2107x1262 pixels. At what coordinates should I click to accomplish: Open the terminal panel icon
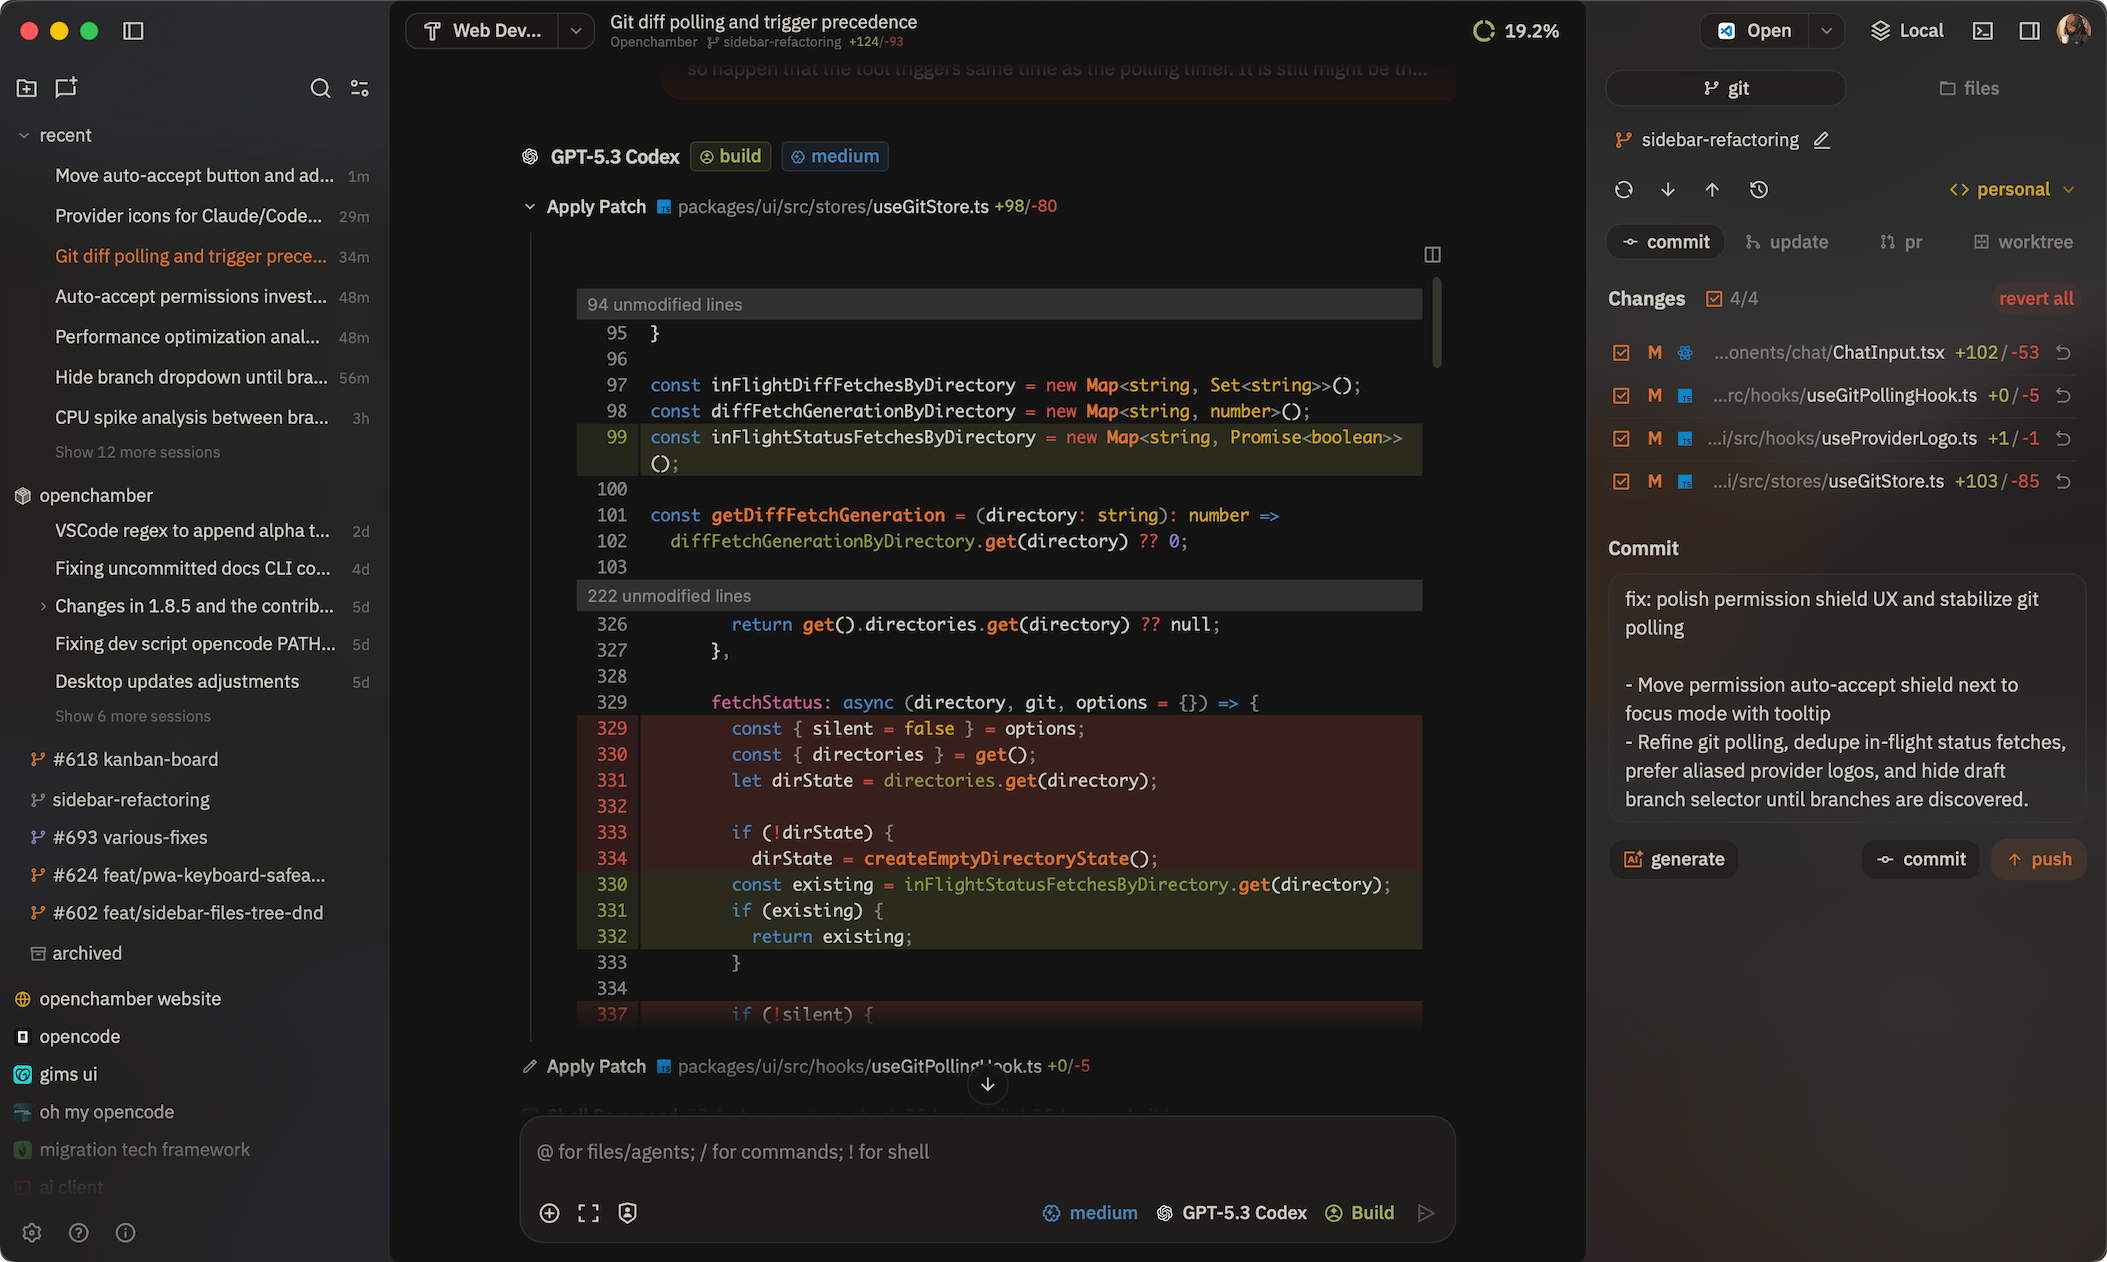(x=1982, y=31)
